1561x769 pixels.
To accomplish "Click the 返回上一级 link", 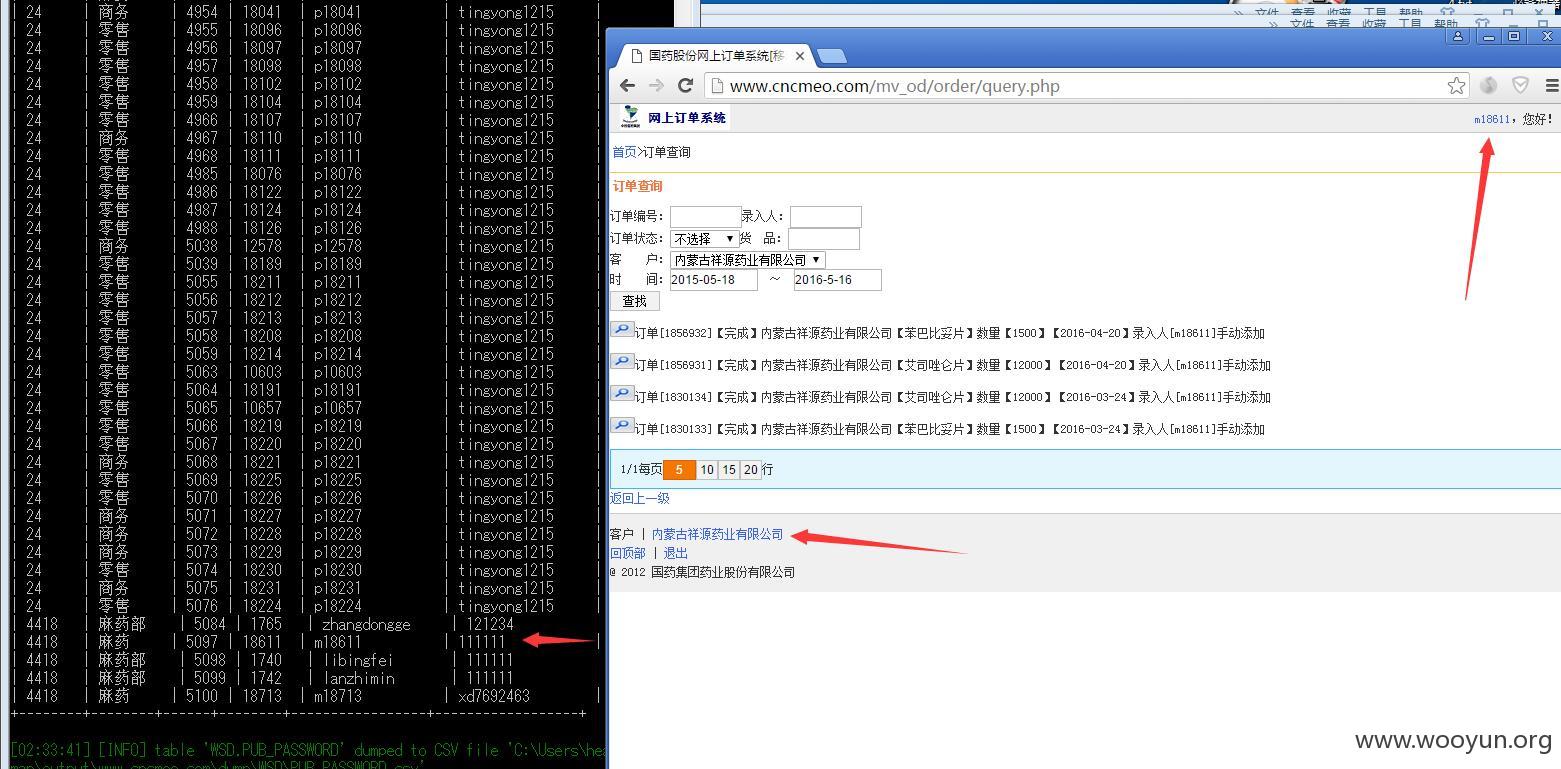I will pyautogui.click(x=640, y=498).
